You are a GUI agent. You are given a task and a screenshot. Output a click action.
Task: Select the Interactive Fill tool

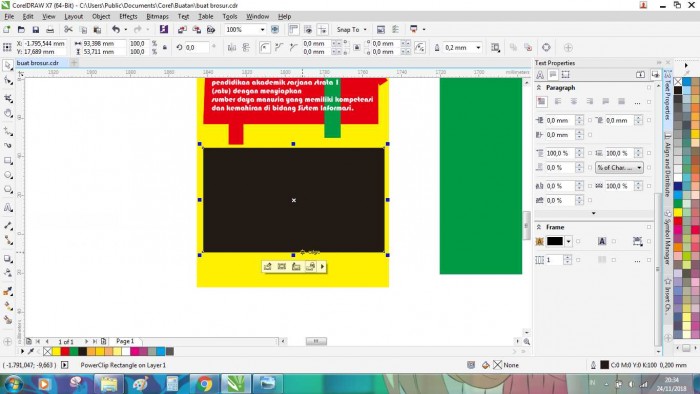8,306
